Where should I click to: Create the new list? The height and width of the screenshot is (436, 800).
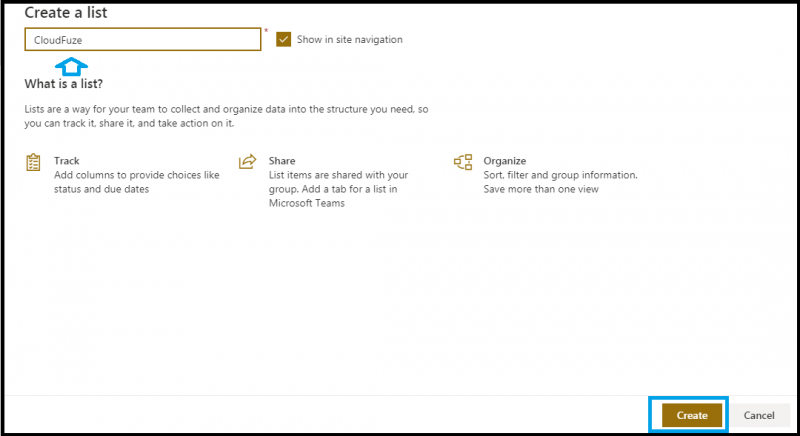click(692, 415)
